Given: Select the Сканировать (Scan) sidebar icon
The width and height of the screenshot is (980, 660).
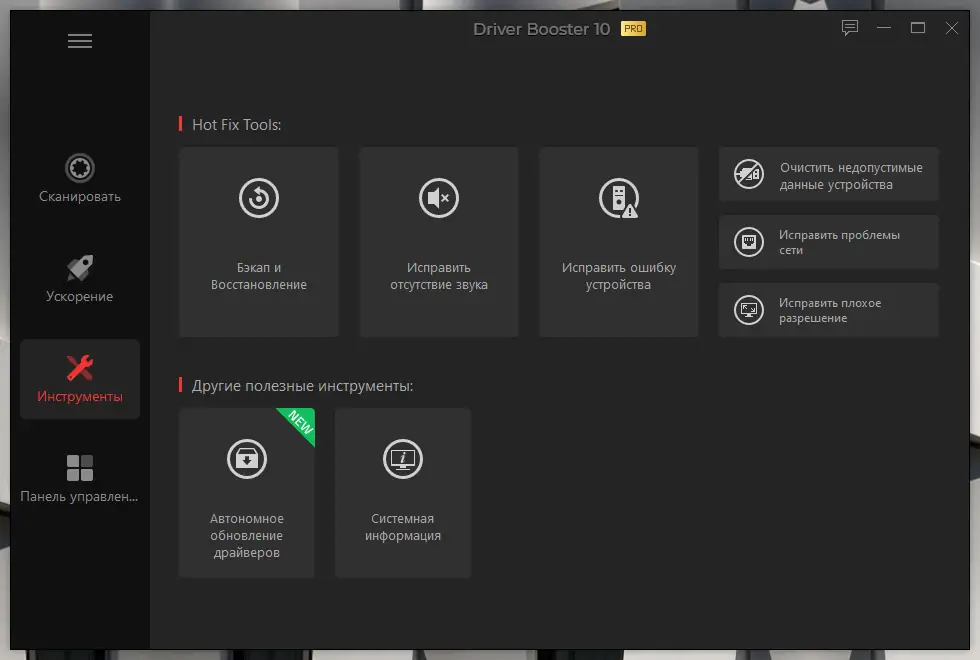Looking at the screenshot, I should [79, 168].
